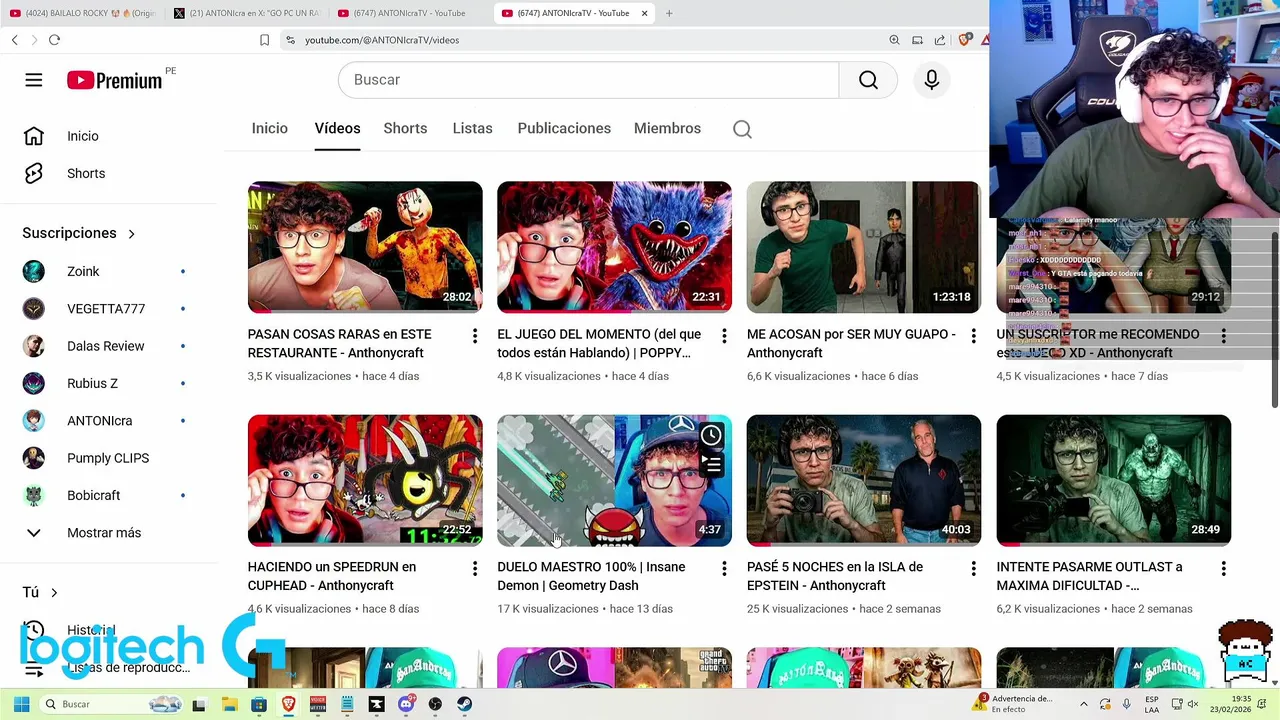Bookmark this page using bookmark icon
Screen dimensions: 1280x720
point(264,40)
